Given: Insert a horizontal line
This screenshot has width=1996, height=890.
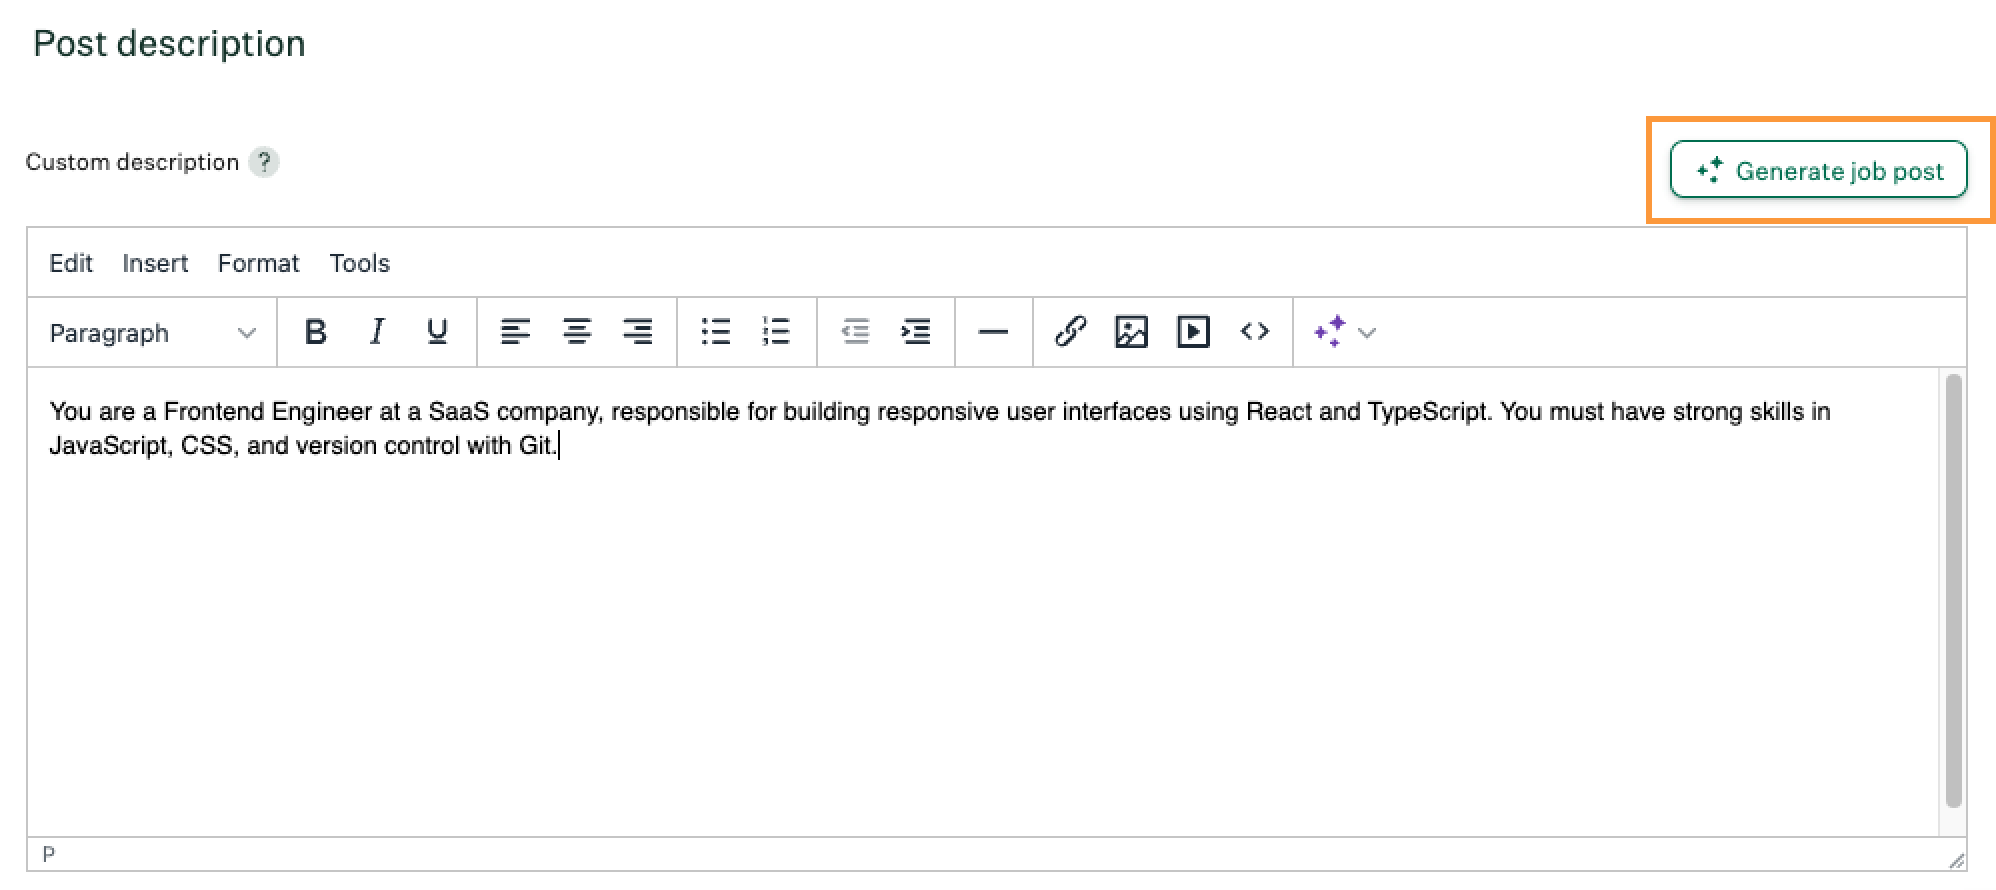Looking at the screenshot, I should click(992, 332).
